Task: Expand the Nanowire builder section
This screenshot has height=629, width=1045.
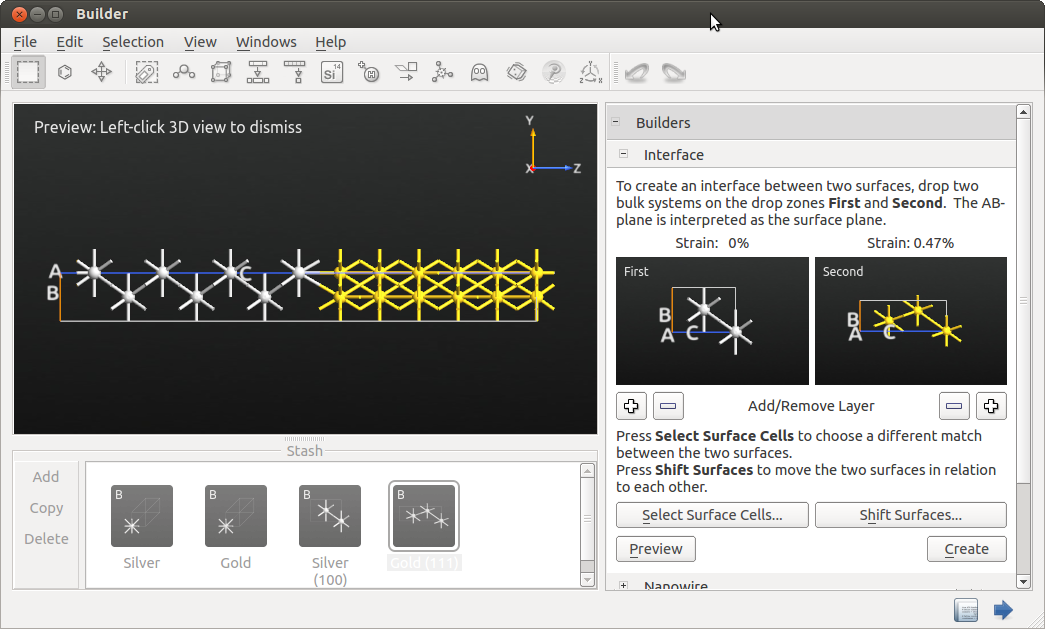Action: 623,586
